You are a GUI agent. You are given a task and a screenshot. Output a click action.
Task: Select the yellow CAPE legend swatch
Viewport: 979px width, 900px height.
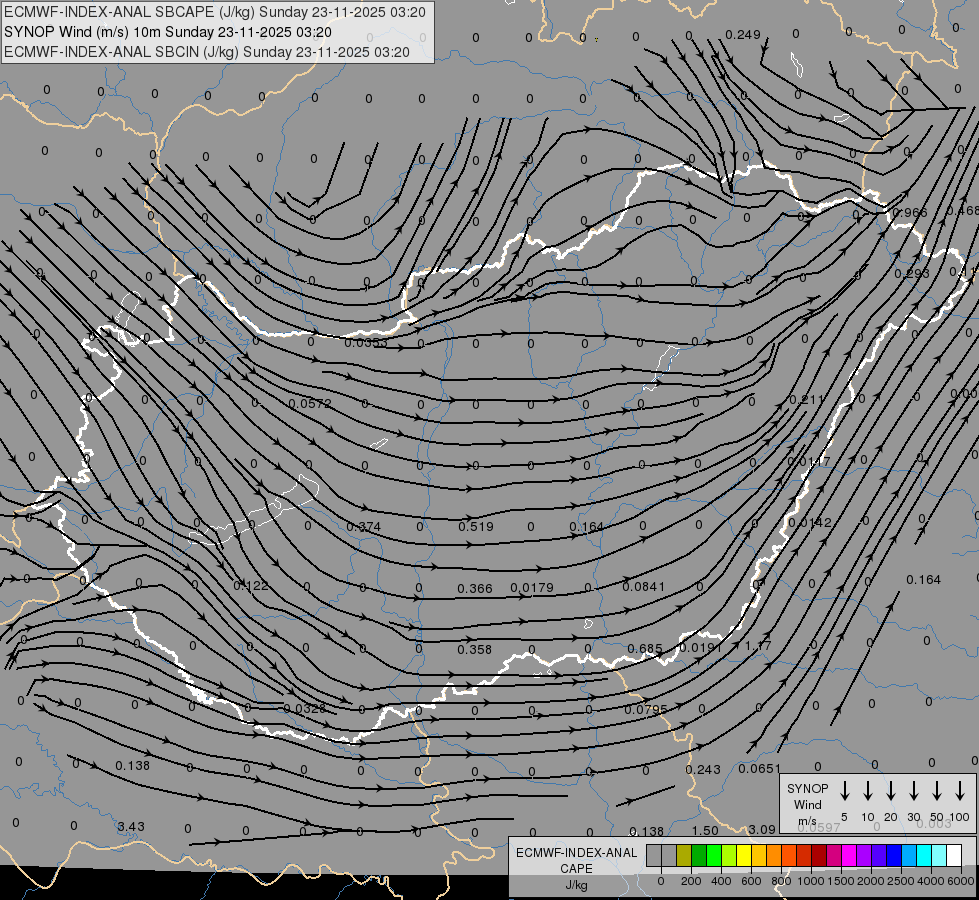pyautogui.click(x=744, y=855)
